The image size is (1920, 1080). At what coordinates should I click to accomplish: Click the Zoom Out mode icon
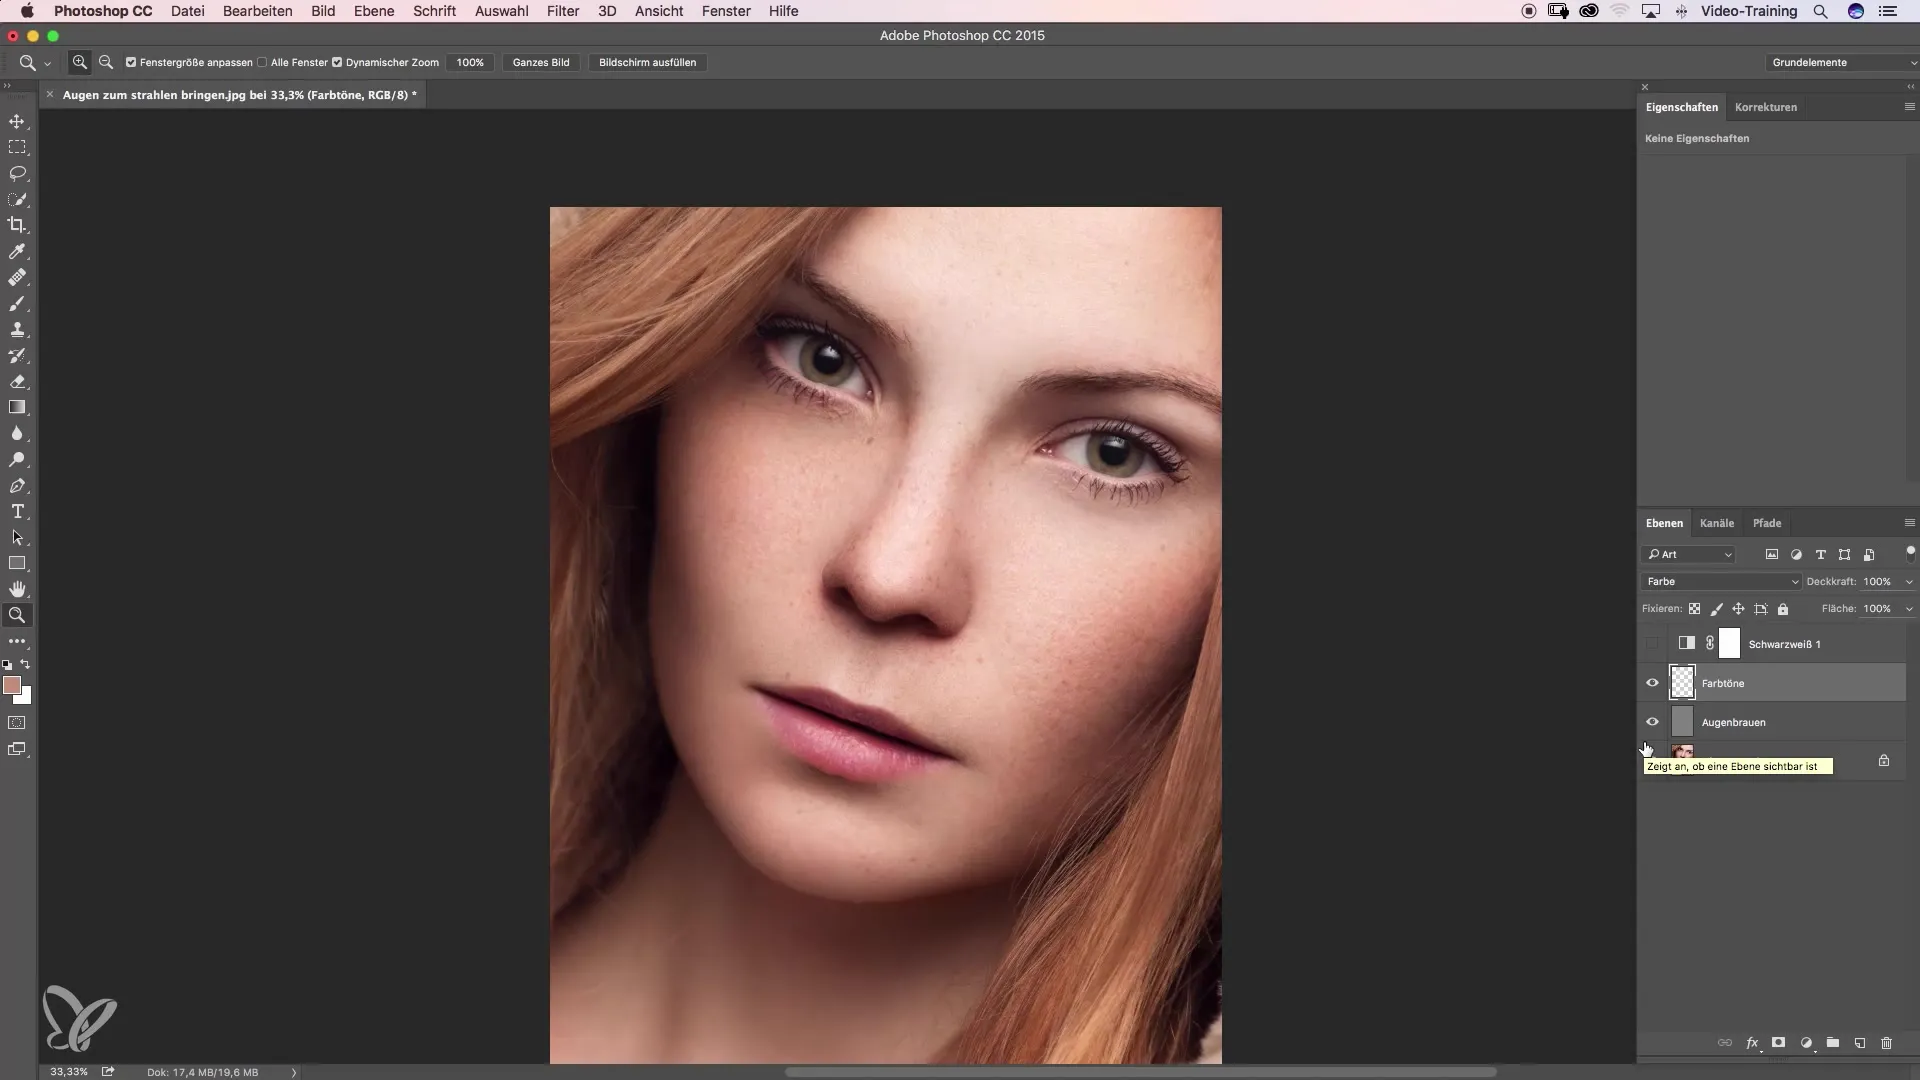tap(106, 62)
